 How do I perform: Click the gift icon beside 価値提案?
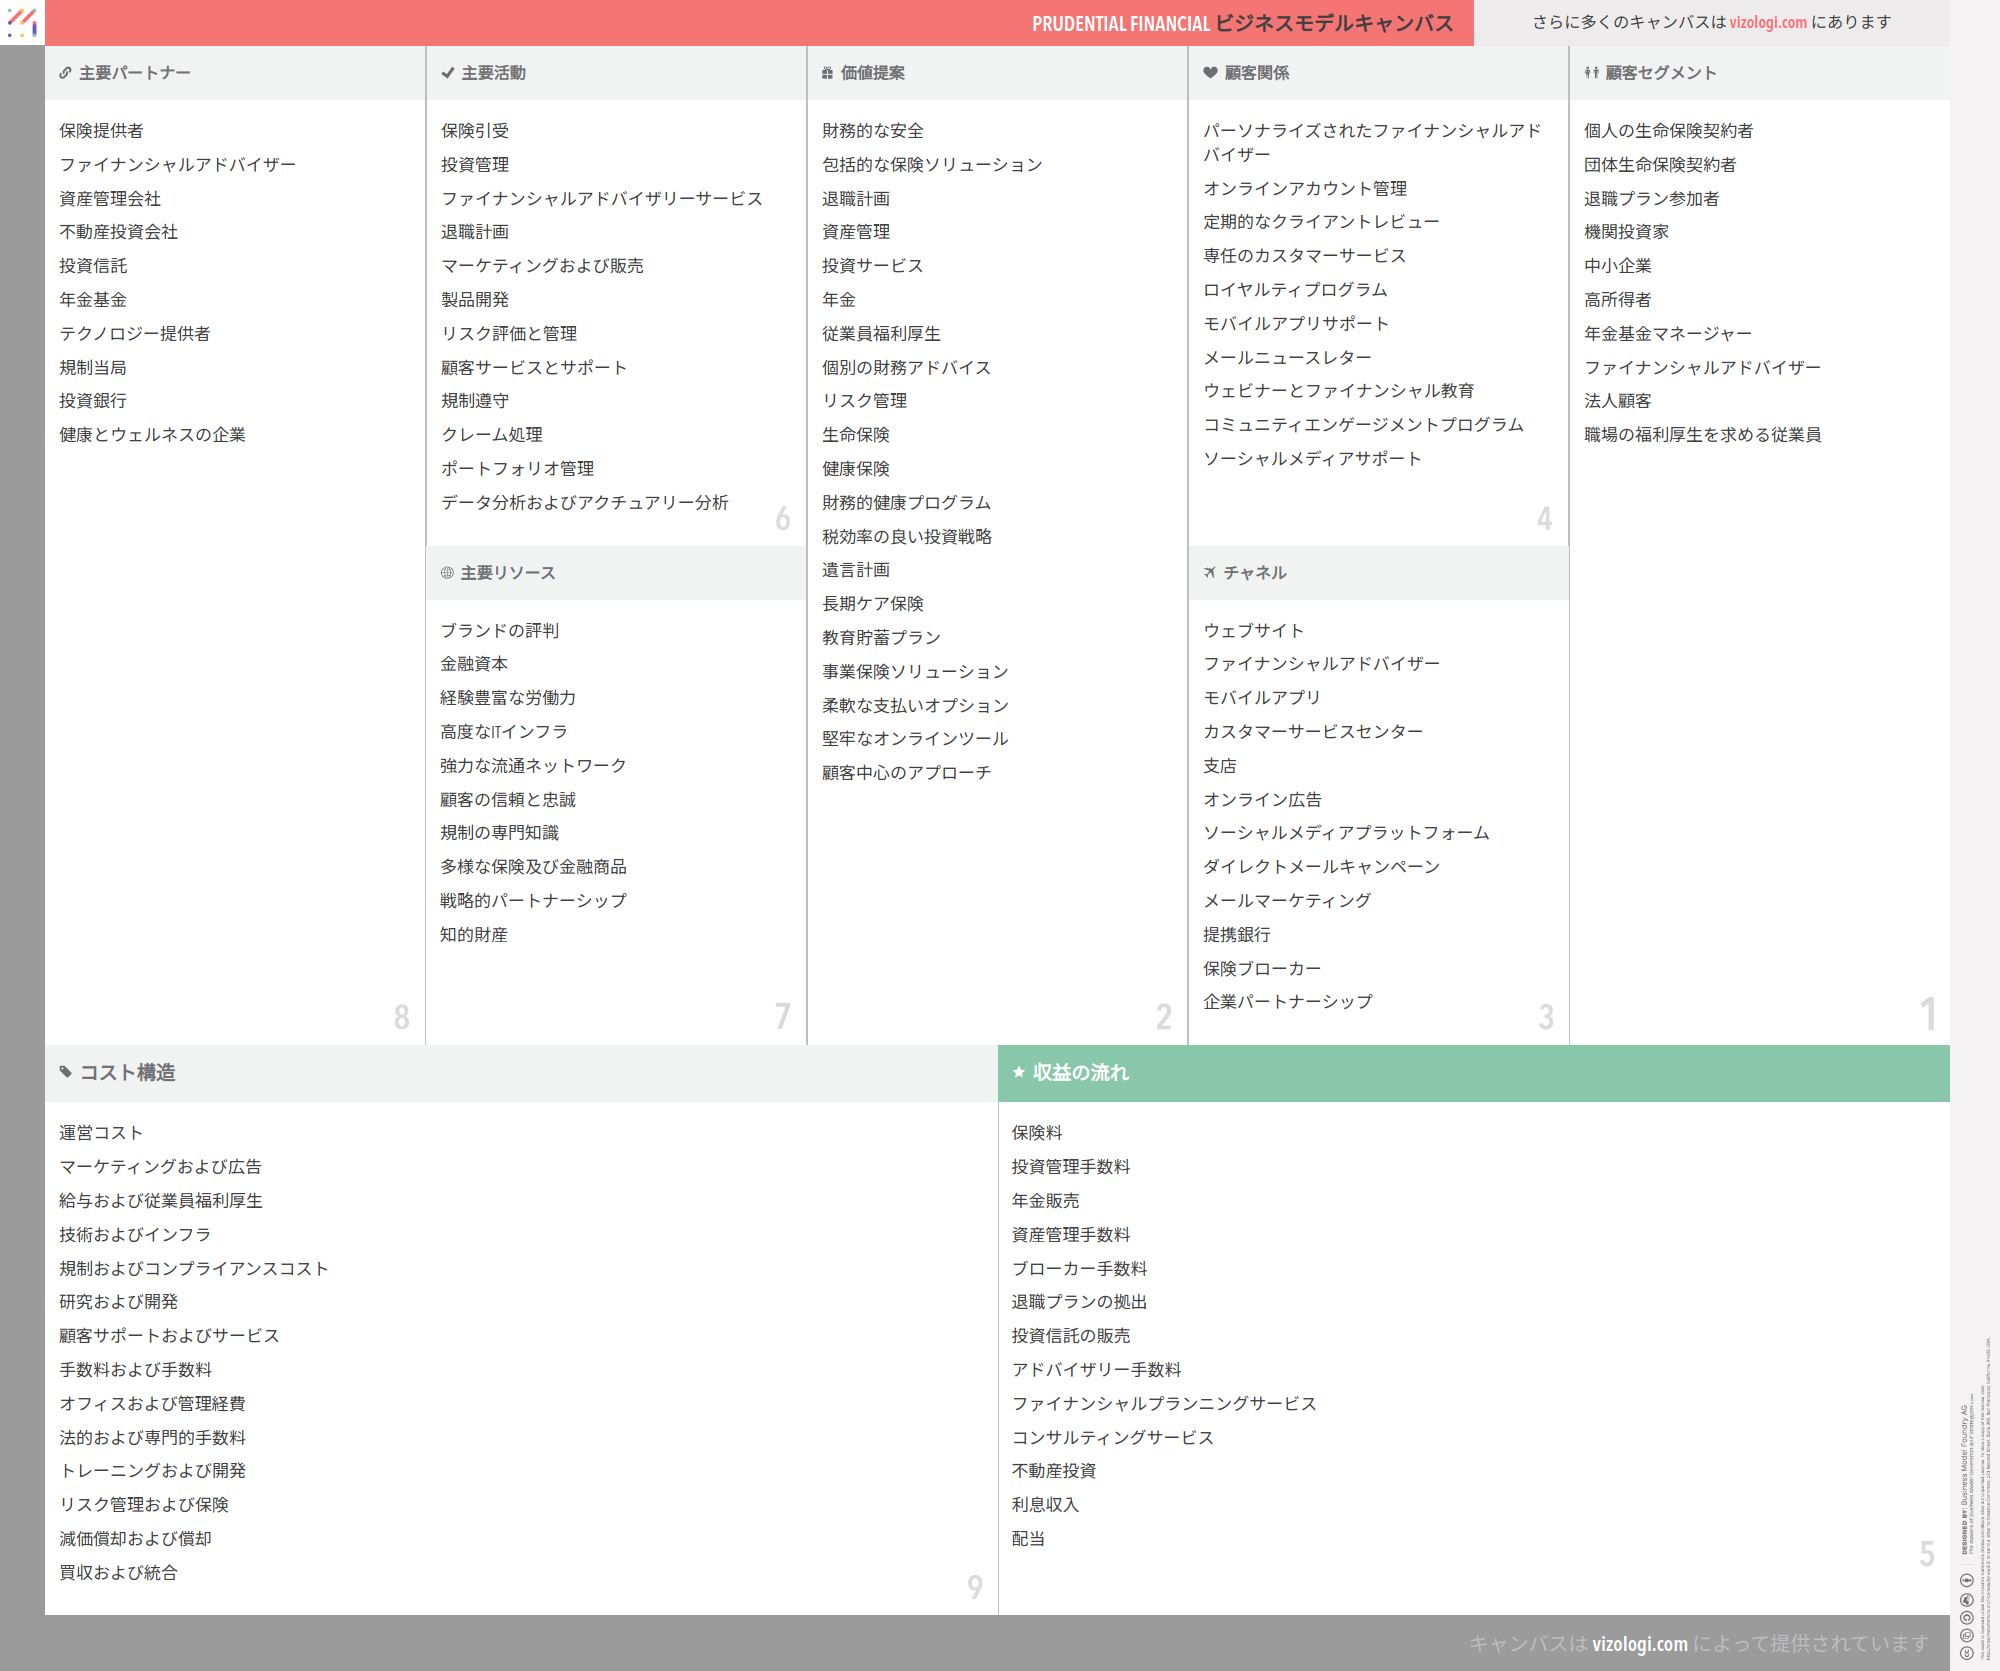click(x=827, y=73)
